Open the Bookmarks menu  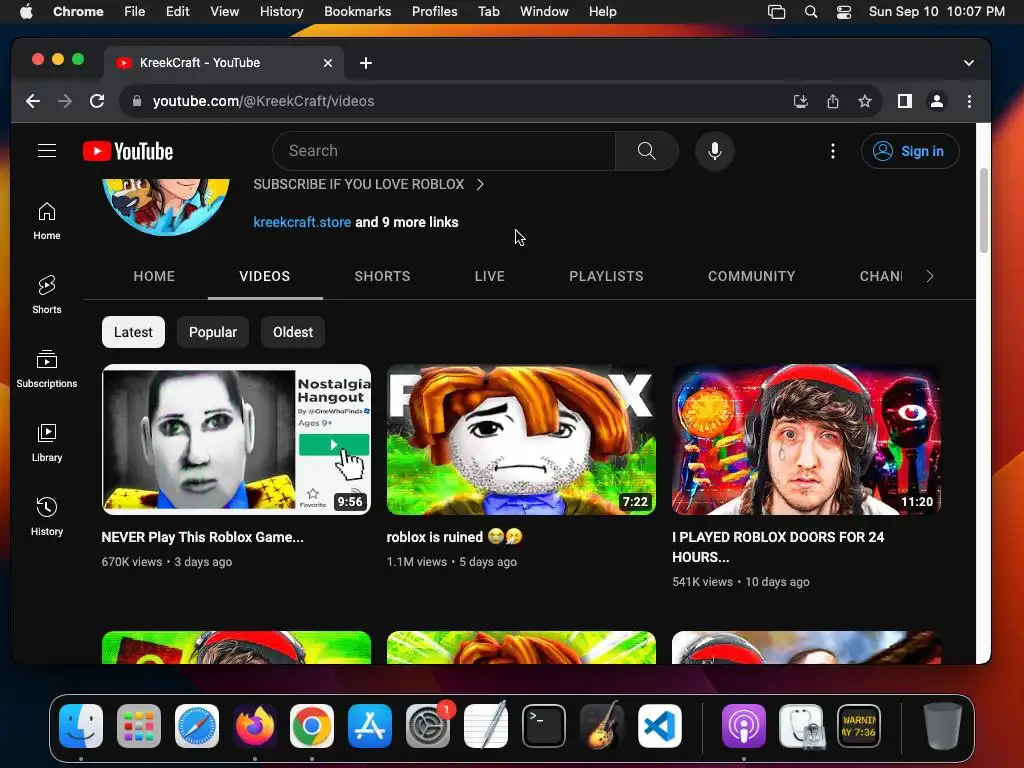pos(357,12)
